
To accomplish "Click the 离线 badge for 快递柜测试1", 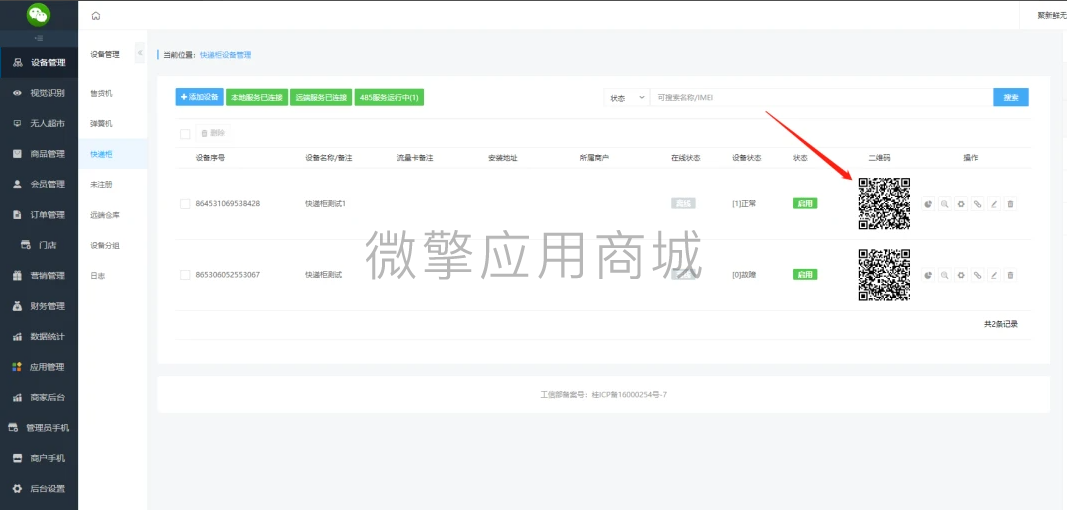I will click(683, 204).
